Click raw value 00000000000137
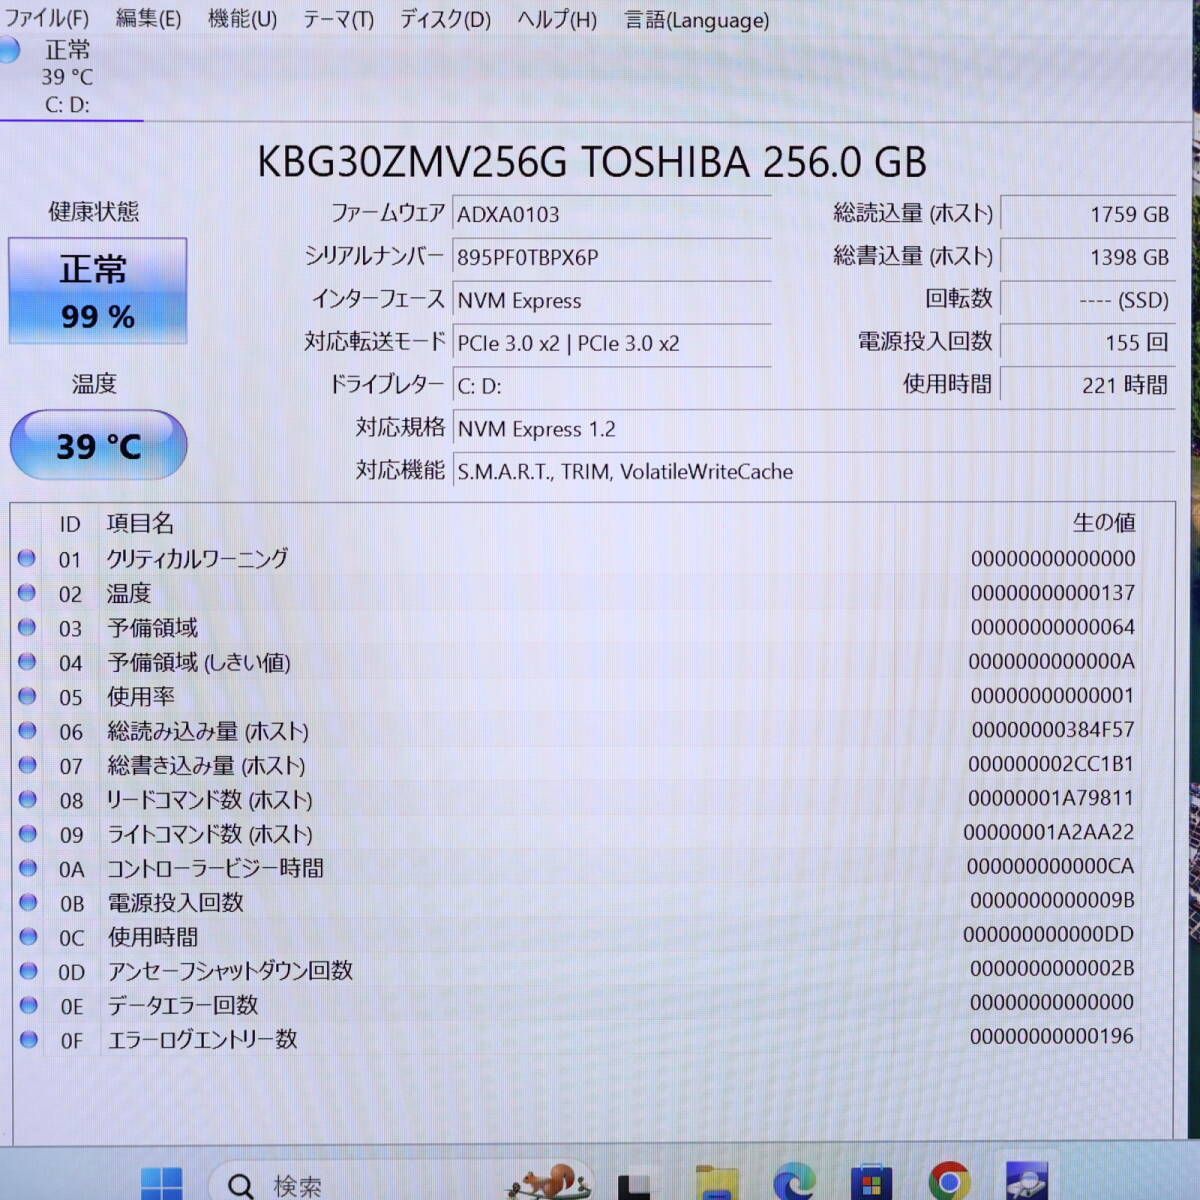Image resolution: width=1200 pixels, height=1200 pixels. point(1053,593)
